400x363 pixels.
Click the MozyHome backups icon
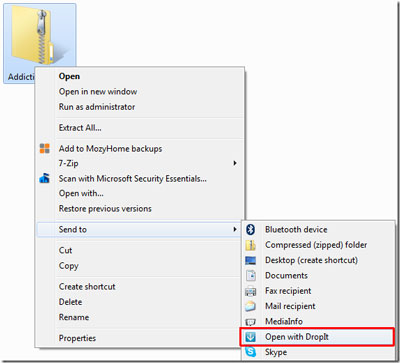tap(45, 148)
